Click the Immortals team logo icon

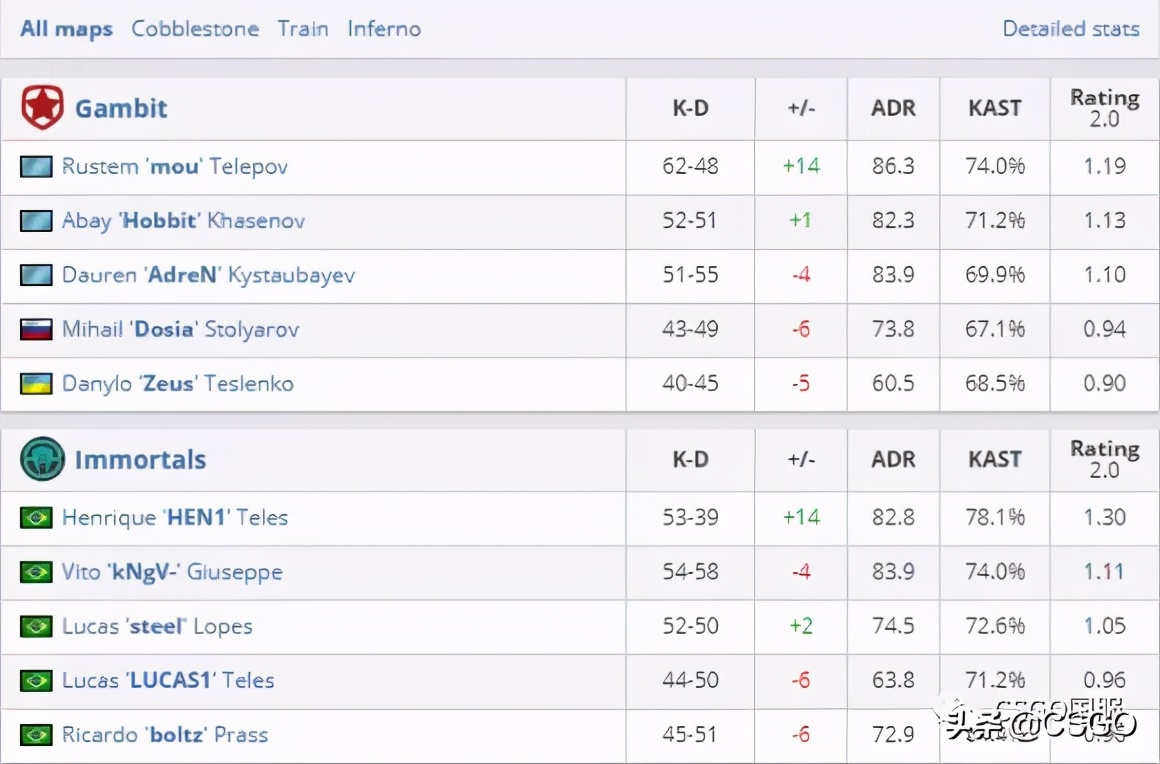(x=42, y=460)
